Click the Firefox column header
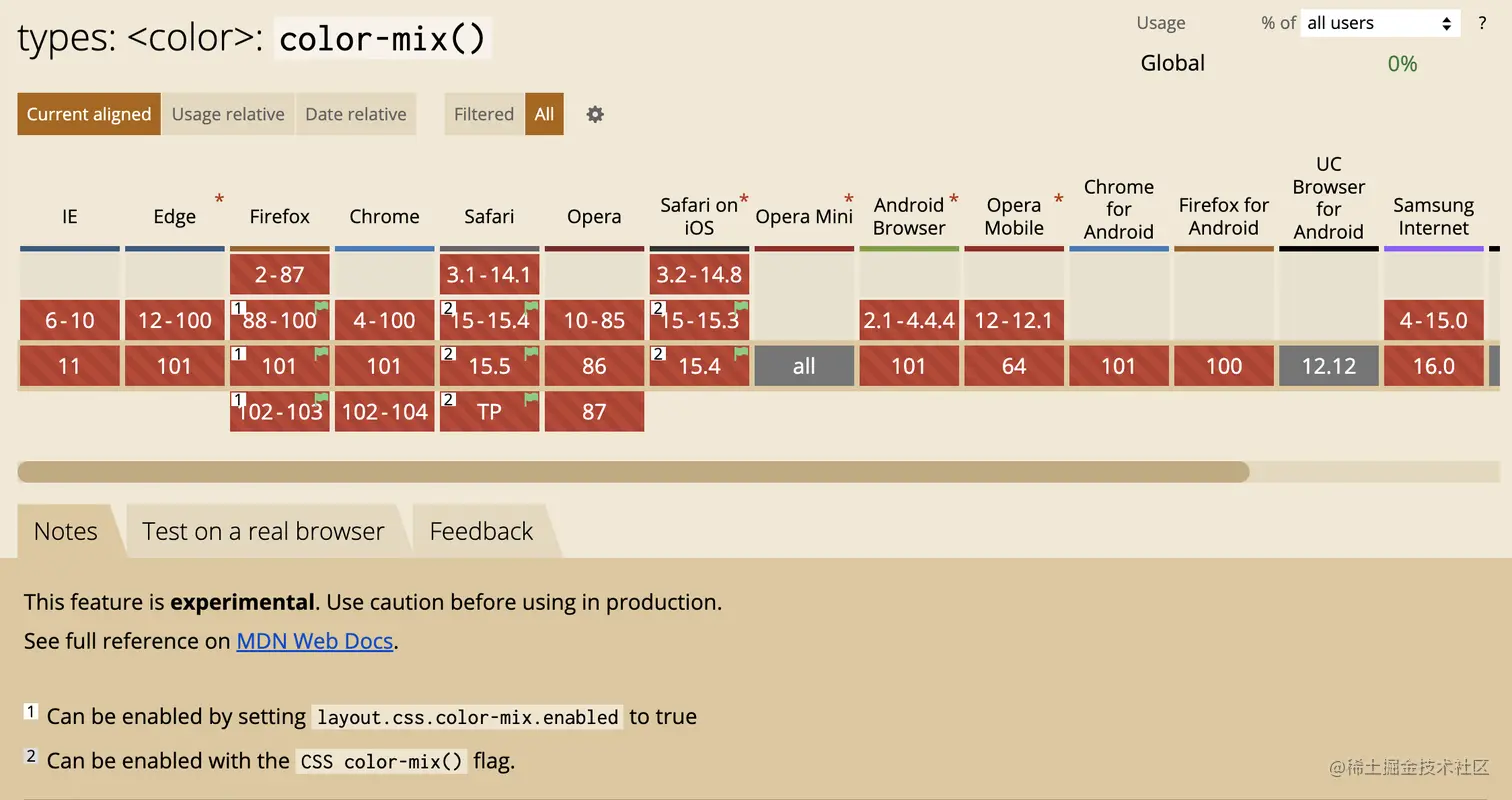The width and height of the screenshot is (1512, 800). (x=279, y=216)
